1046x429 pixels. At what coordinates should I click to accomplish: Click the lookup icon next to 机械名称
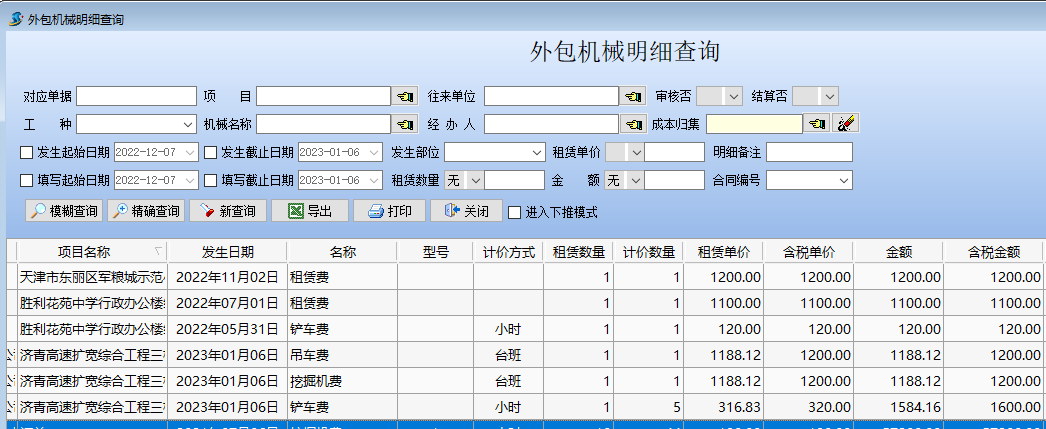(x=404, y=124)
